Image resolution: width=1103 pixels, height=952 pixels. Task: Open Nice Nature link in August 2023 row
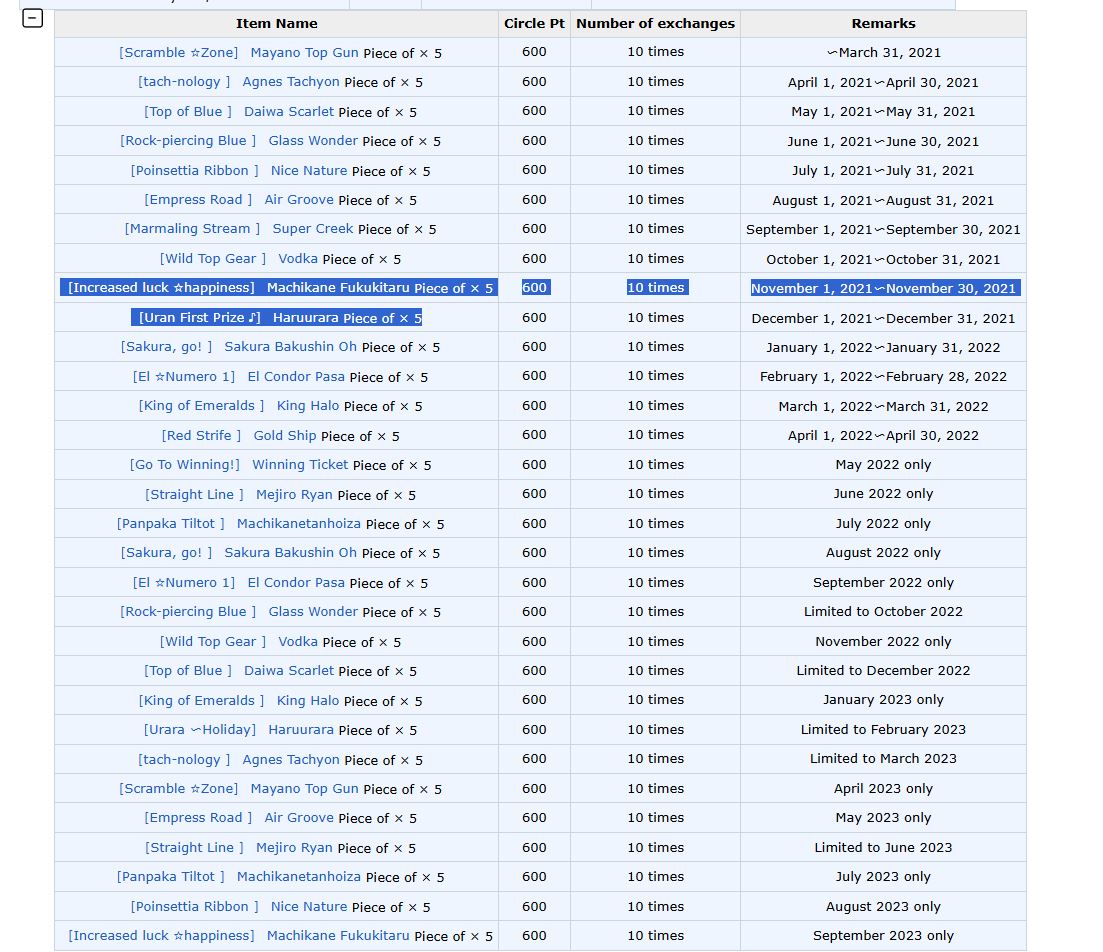click(x=309, y=906)
